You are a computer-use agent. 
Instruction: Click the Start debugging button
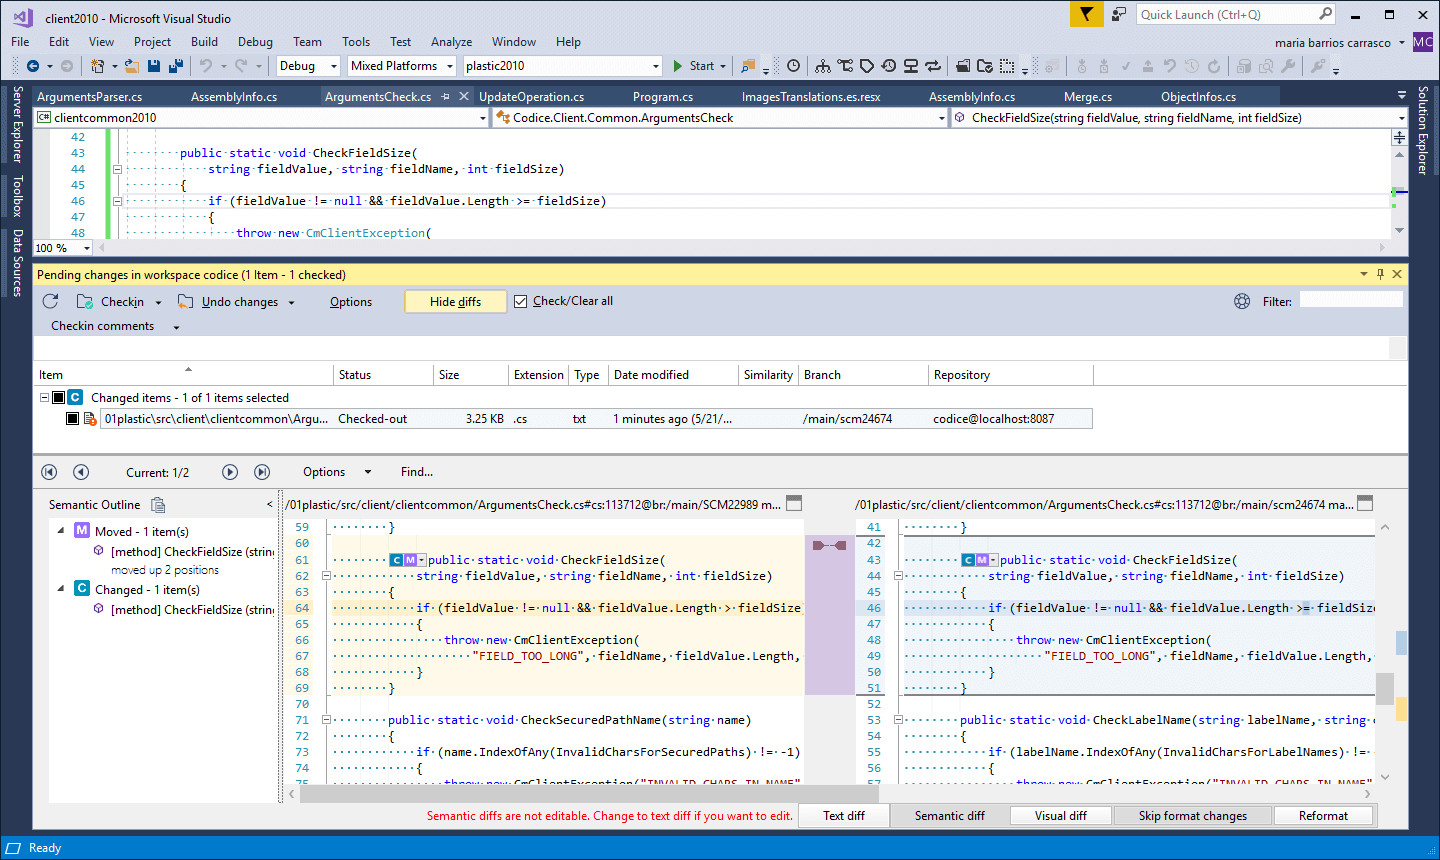[694, 66]
